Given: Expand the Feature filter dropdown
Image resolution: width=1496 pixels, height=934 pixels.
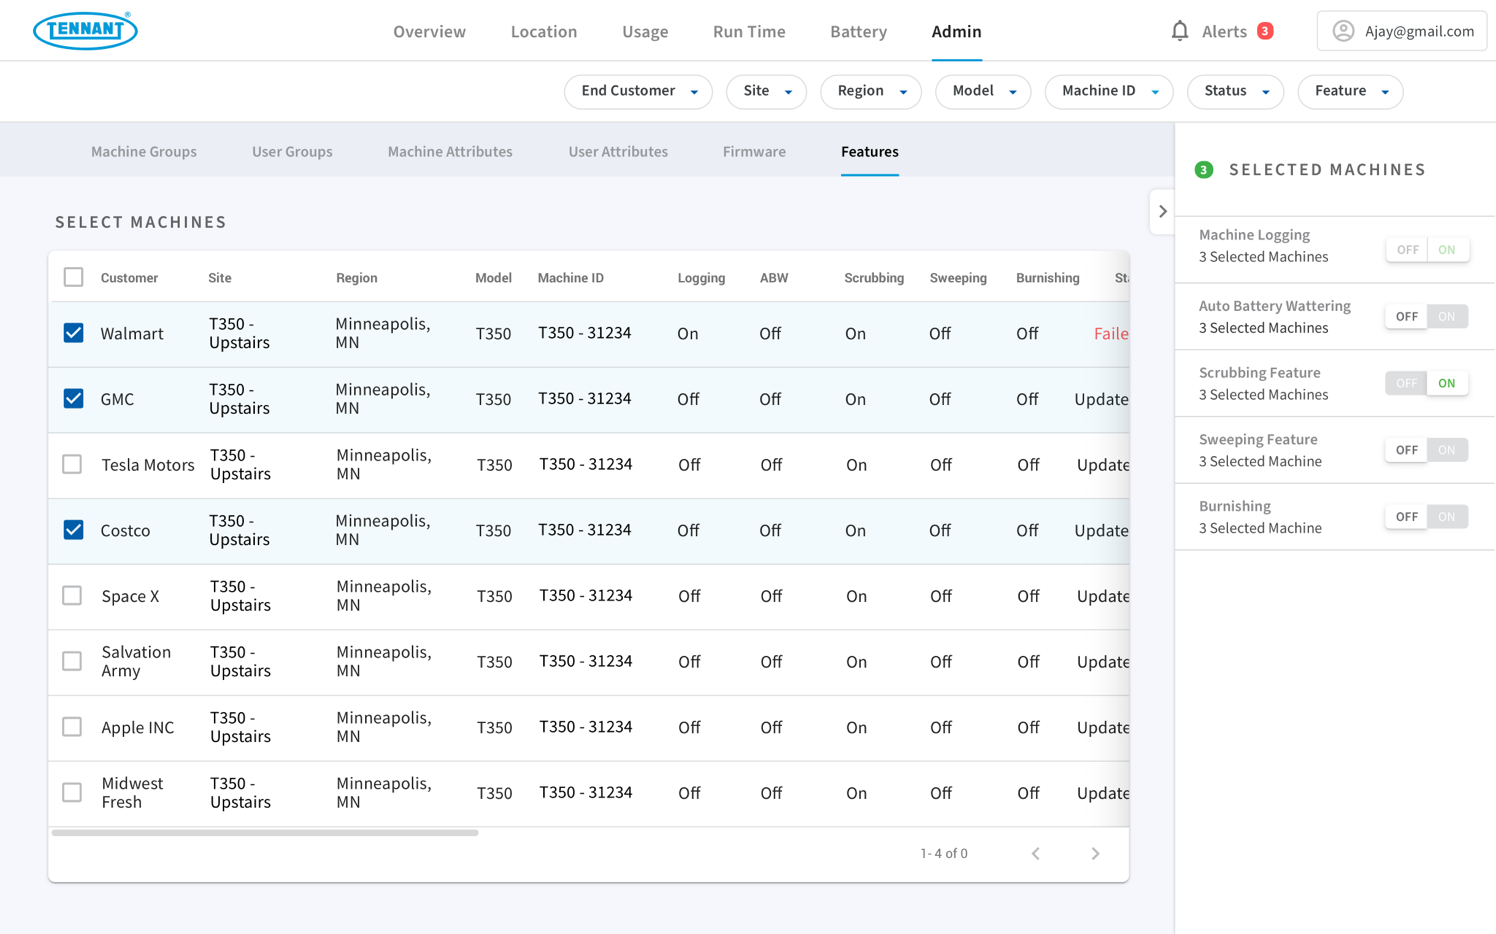Looking at the screenshot, I should (1350, 91).
